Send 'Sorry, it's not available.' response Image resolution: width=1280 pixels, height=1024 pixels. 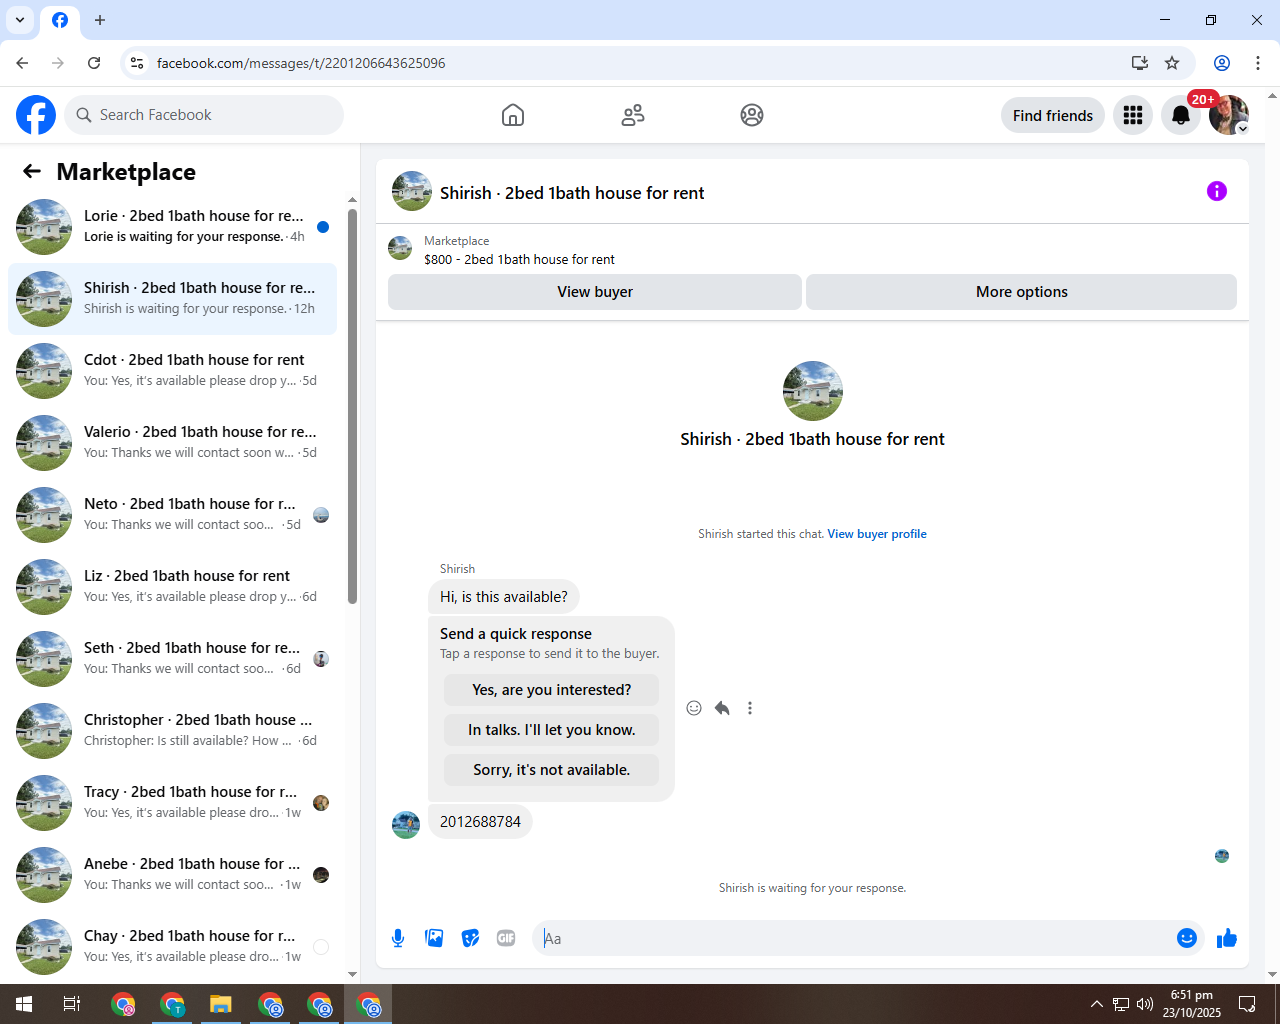pos(551,770)
